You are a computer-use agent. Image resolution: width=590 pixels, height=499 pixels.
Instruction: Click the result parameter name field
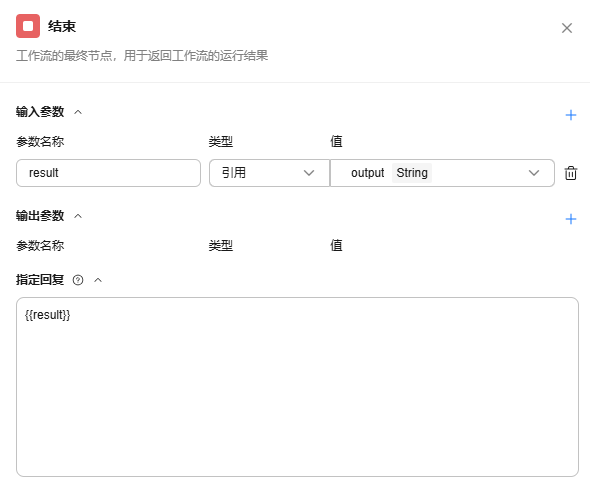(x=108, y=173)
